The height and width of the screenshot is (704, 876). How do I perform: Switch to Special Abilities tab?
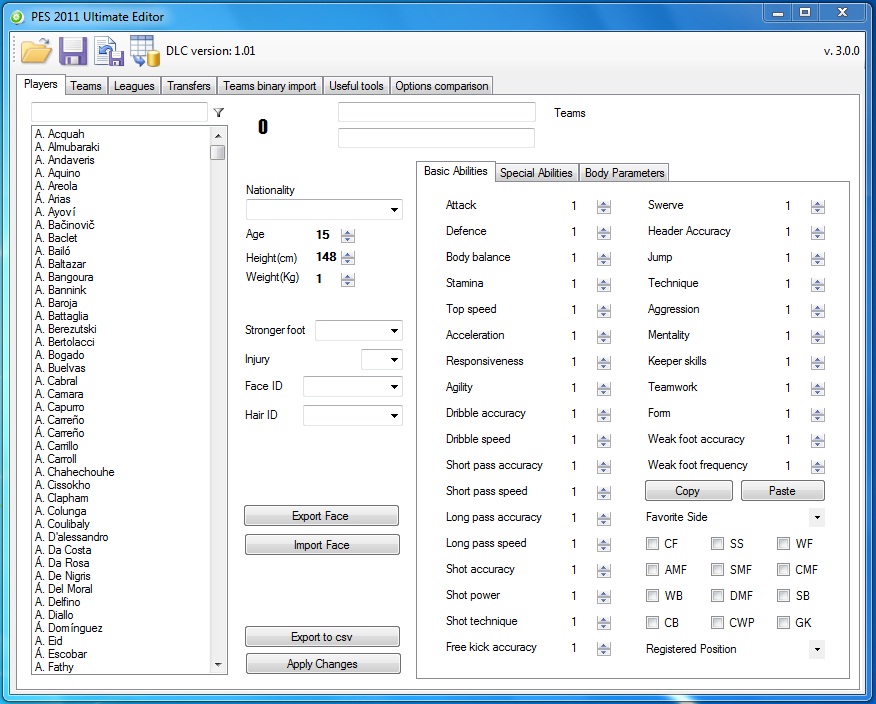pos(536,173)
